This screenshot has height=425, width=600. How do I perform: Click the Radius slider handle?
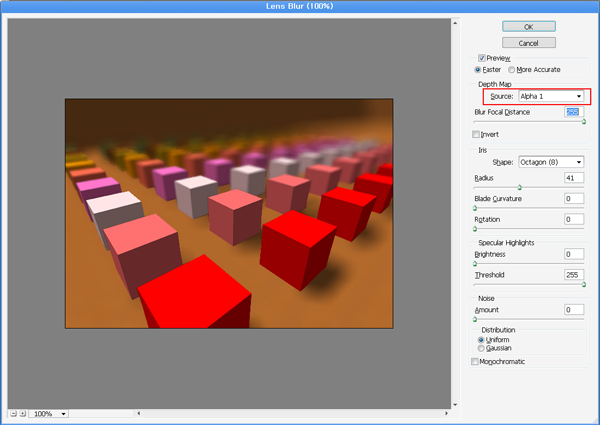pyautogui.click(x=519, y=187)
